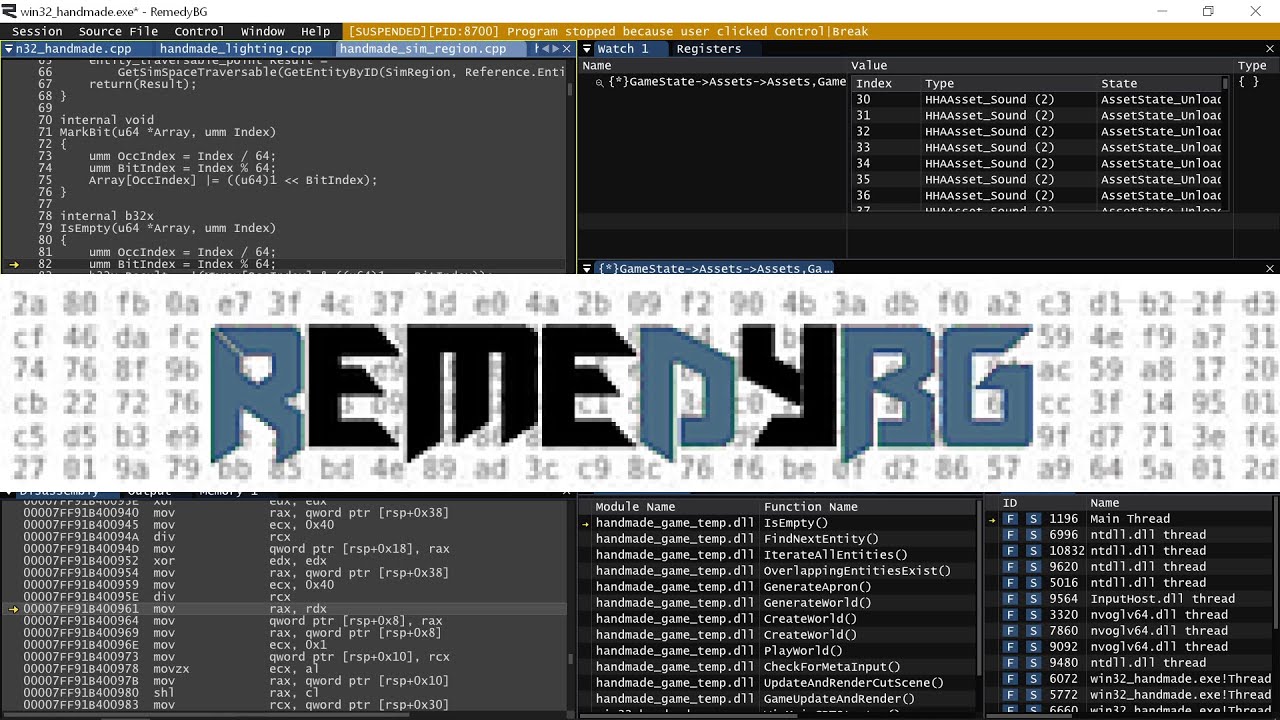Click the S icon on thread 5772
Image resolution: width=1280 pixels, height=720 pixels.
coord(1033,695)
